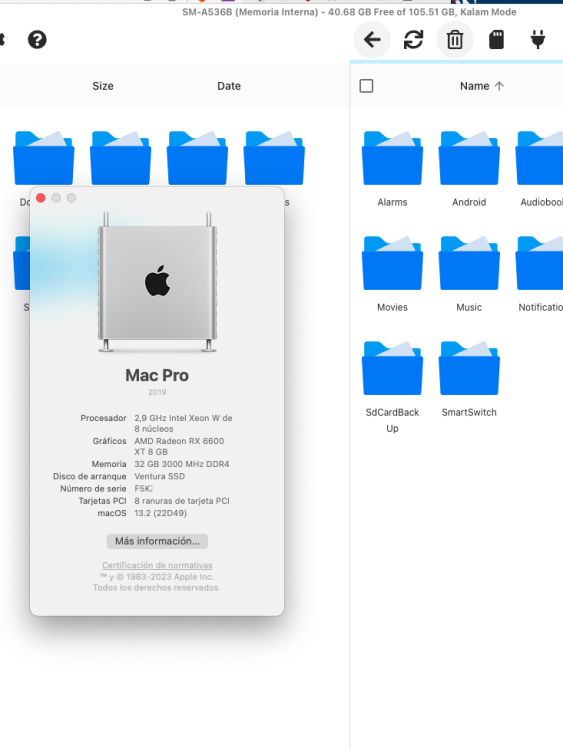
Task: Close the Mac Pro about window
Action: 41,198
